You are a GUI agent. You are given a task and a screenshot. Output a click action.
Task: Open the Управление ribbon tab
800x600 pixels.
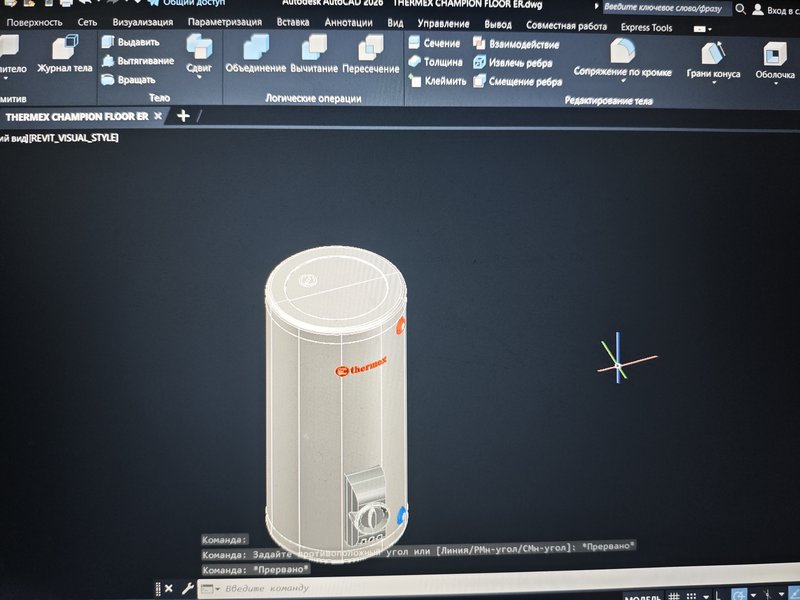pos(443,23)
